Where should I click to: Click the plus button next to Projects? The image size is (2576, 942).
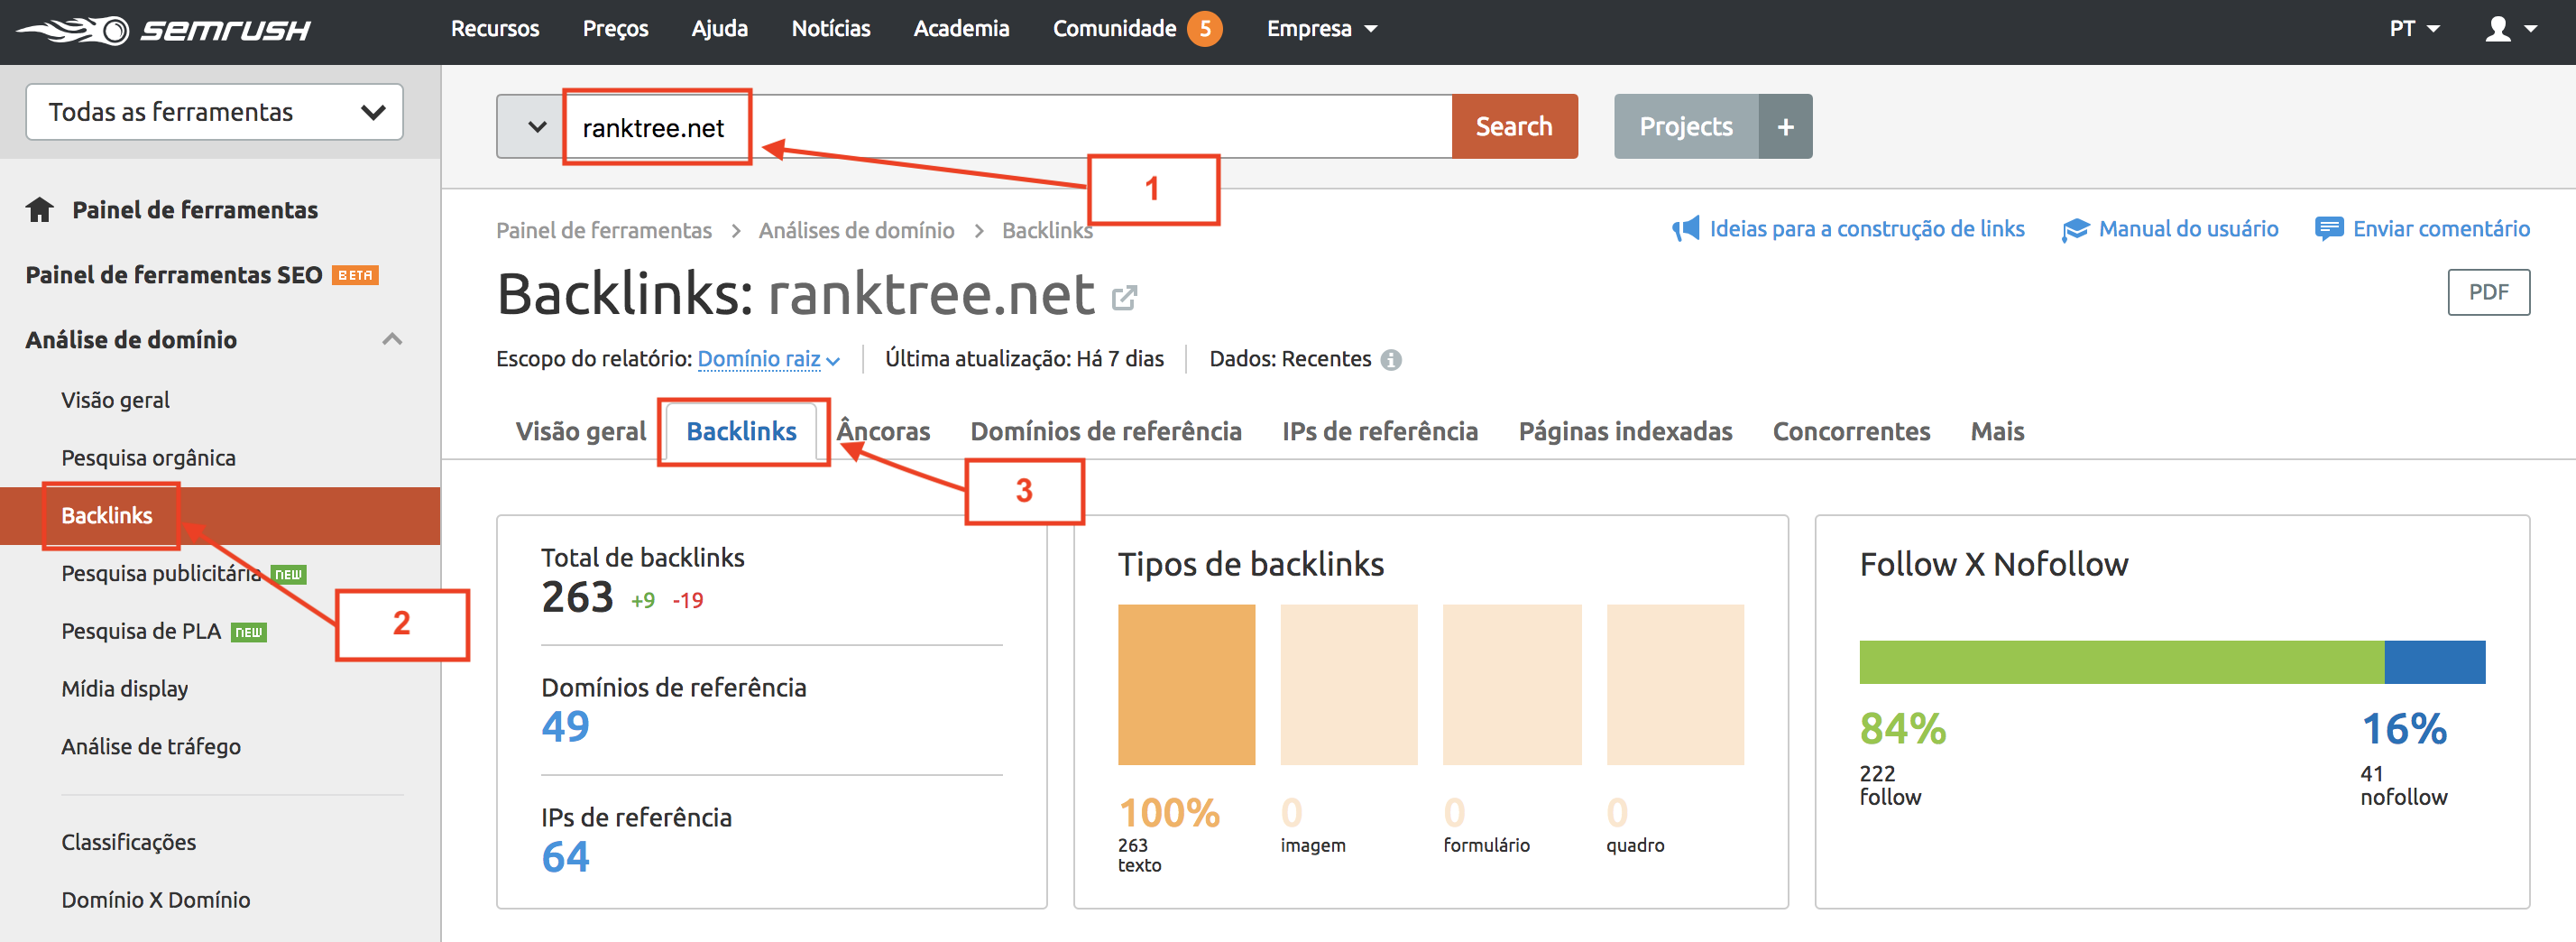pyautogui.click(x=1785, y=127)
